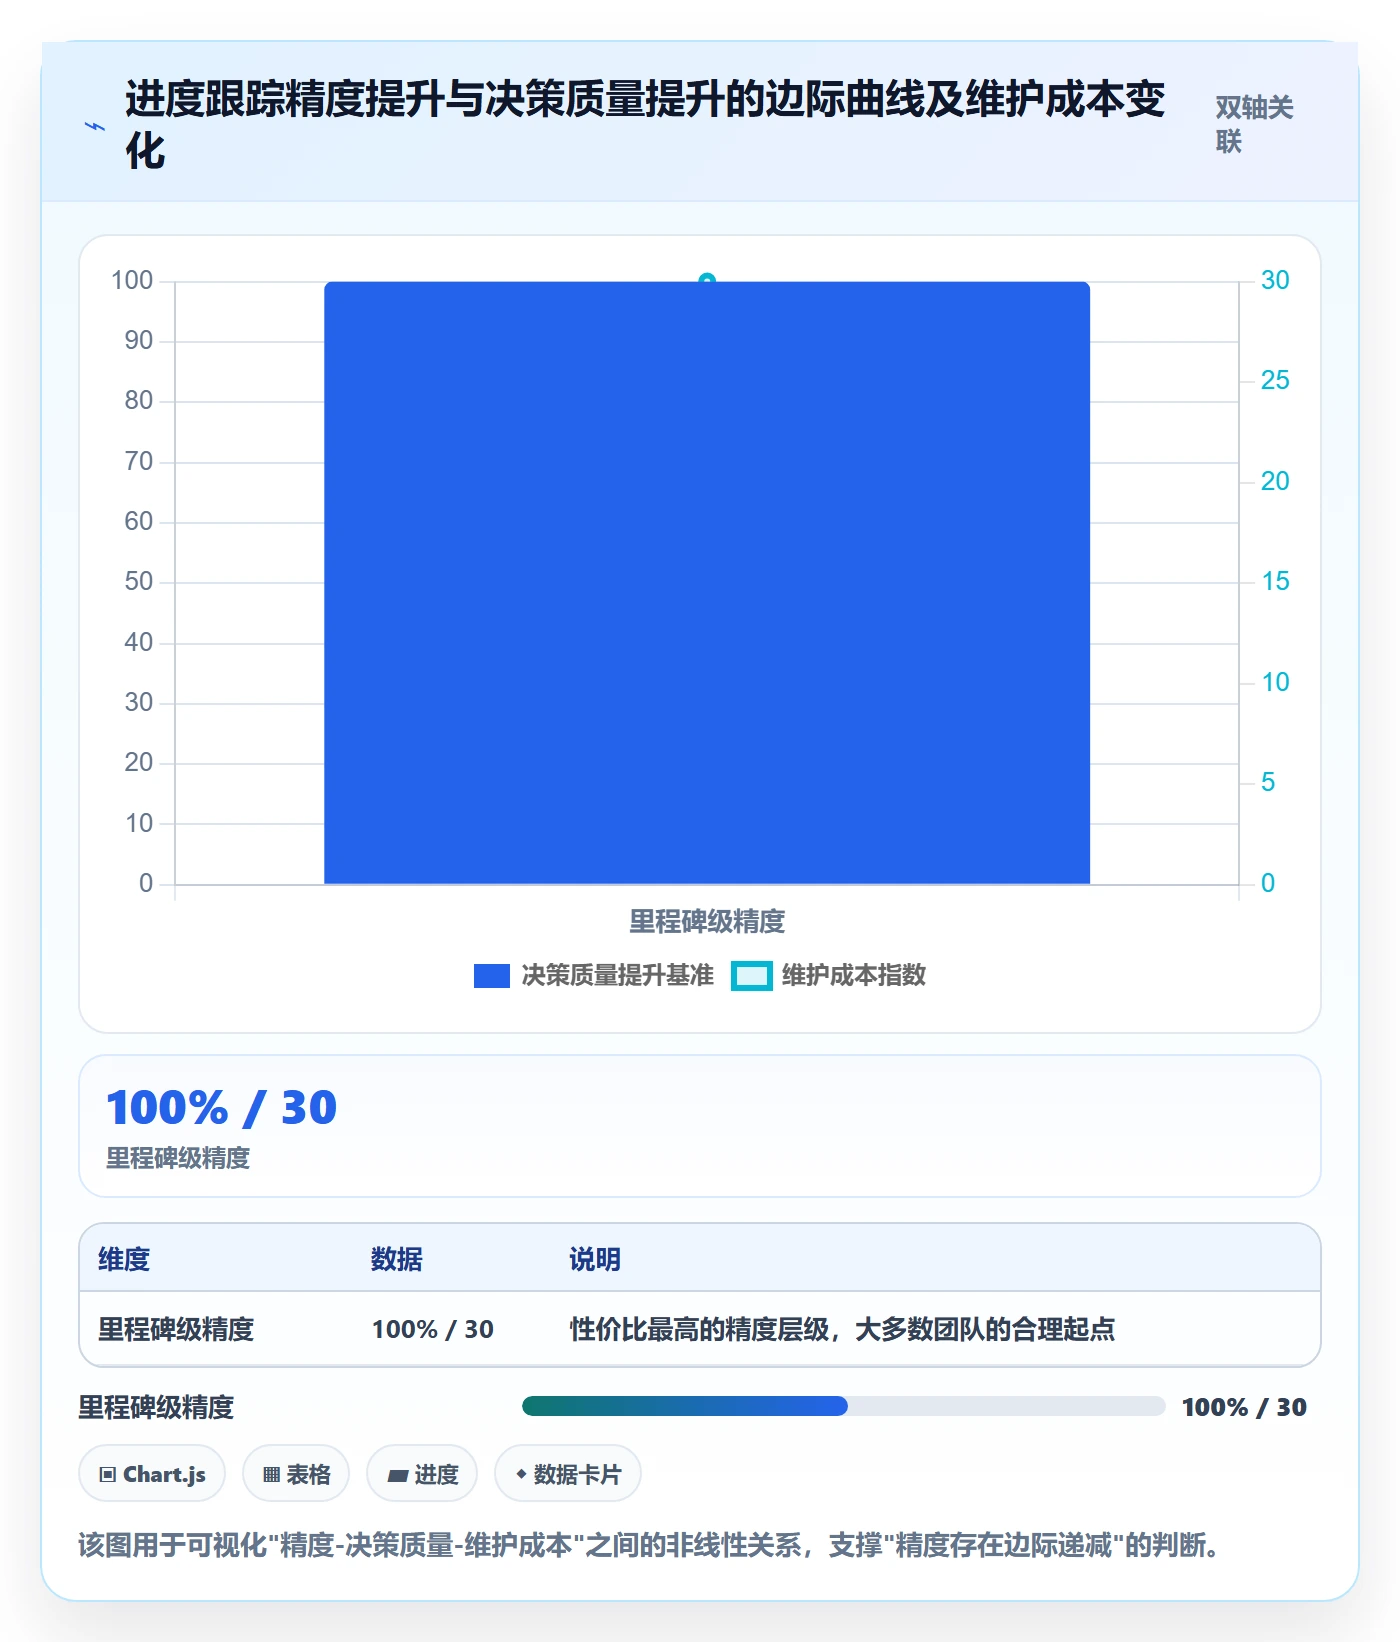Click table cell 里程碑级精度
Image resolution: width=1400 pixels, height=1642 pixels.
[x=176, y=1329]
